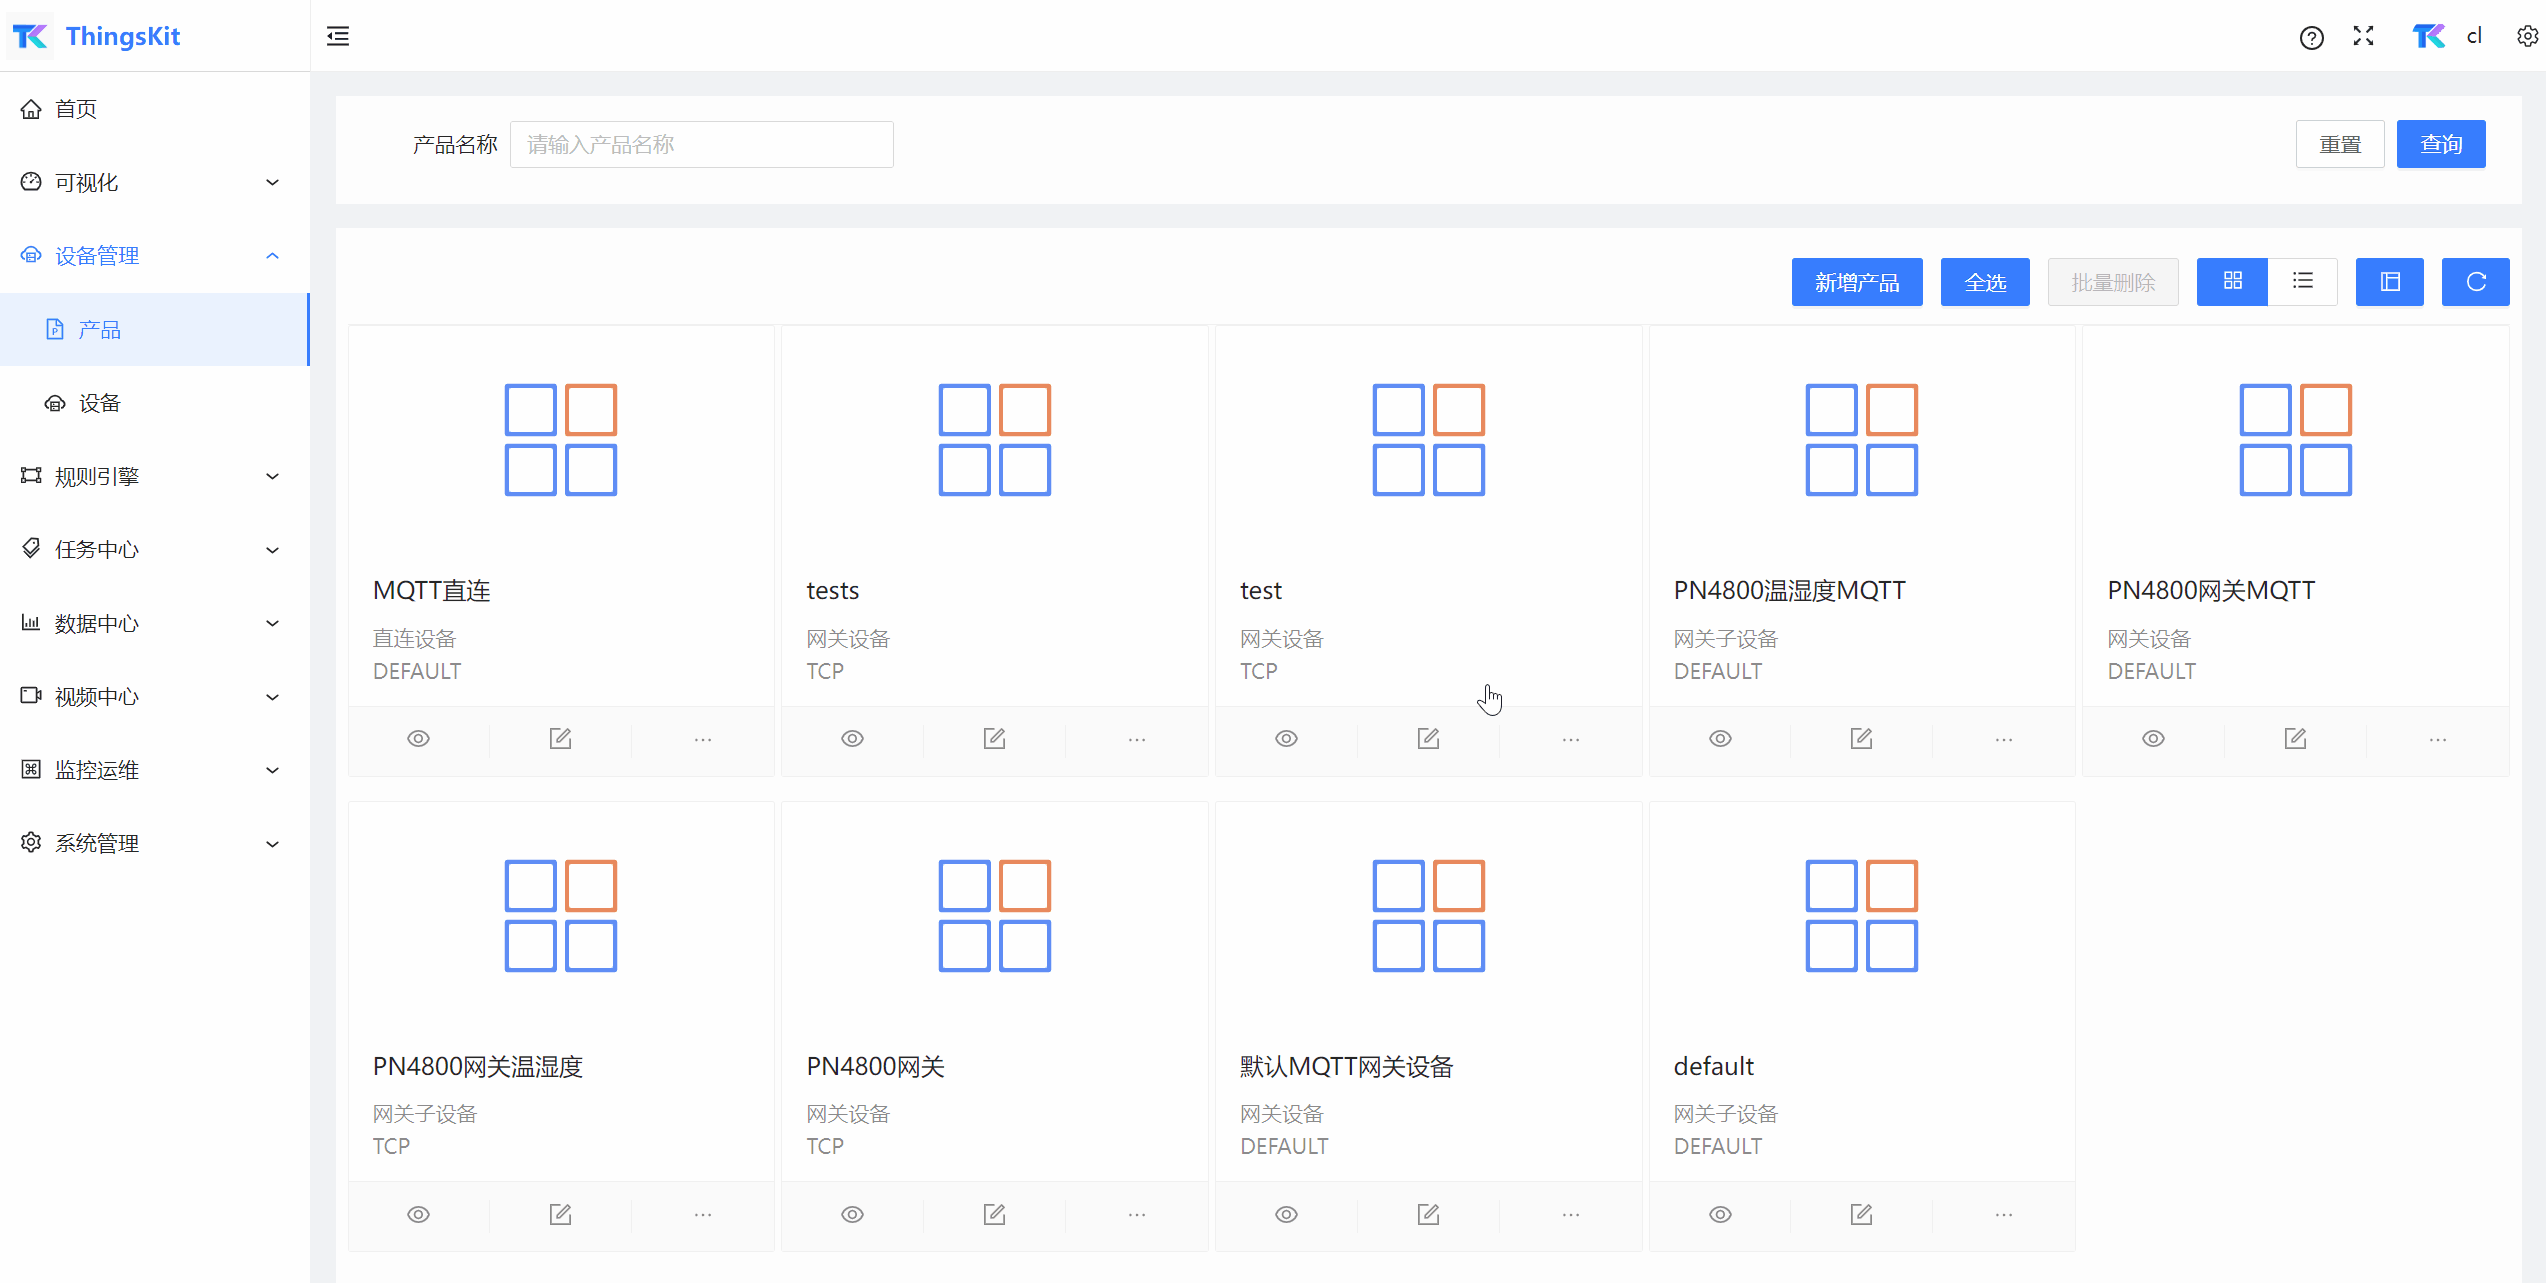The width and height of the screenshot is (2546, 1283).
Task: Go to 首页 in sidebar
Action: point(76,109)
